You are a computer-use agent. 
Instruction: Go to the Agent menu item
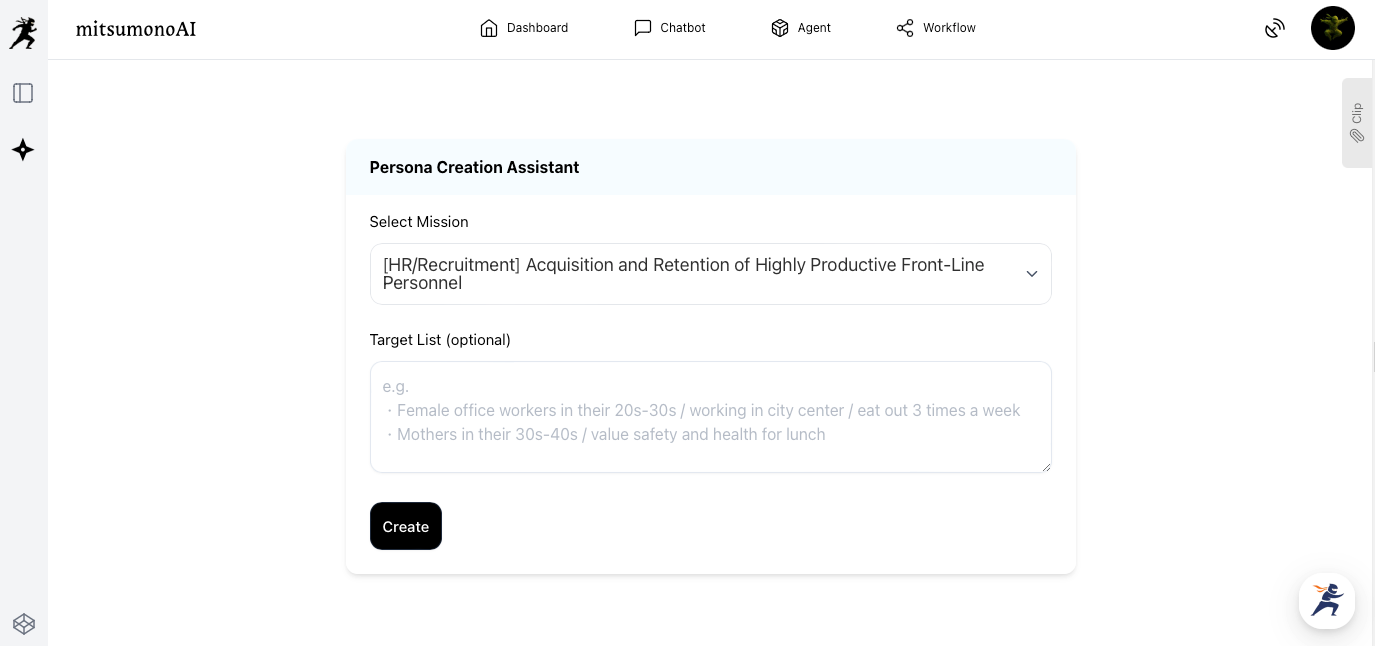click(801, 28)
